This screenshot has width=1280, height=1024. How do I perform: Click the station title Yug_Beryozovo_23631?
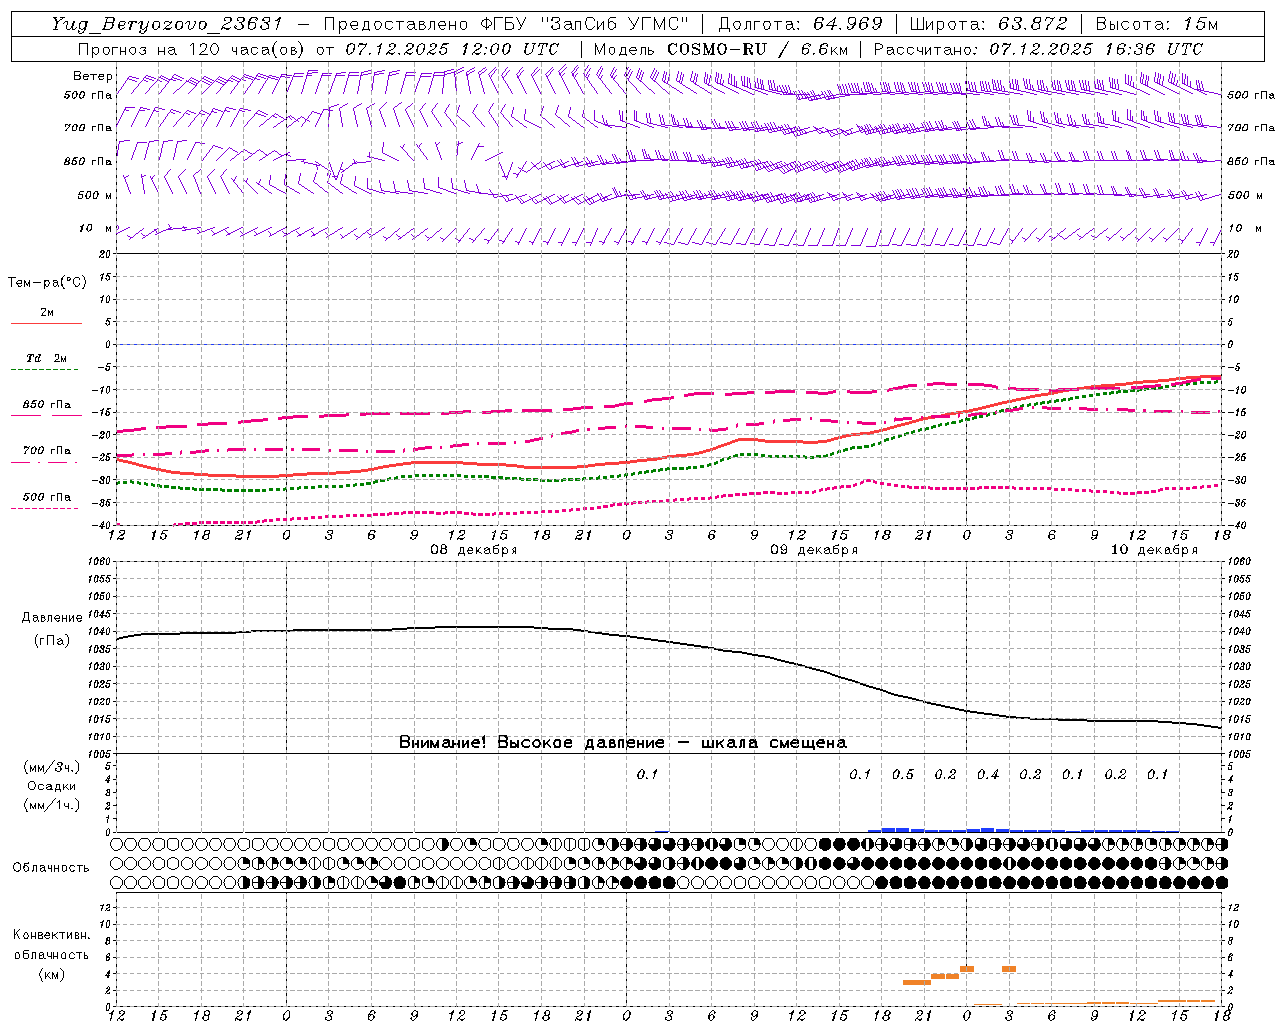click(x=167, y=24)
